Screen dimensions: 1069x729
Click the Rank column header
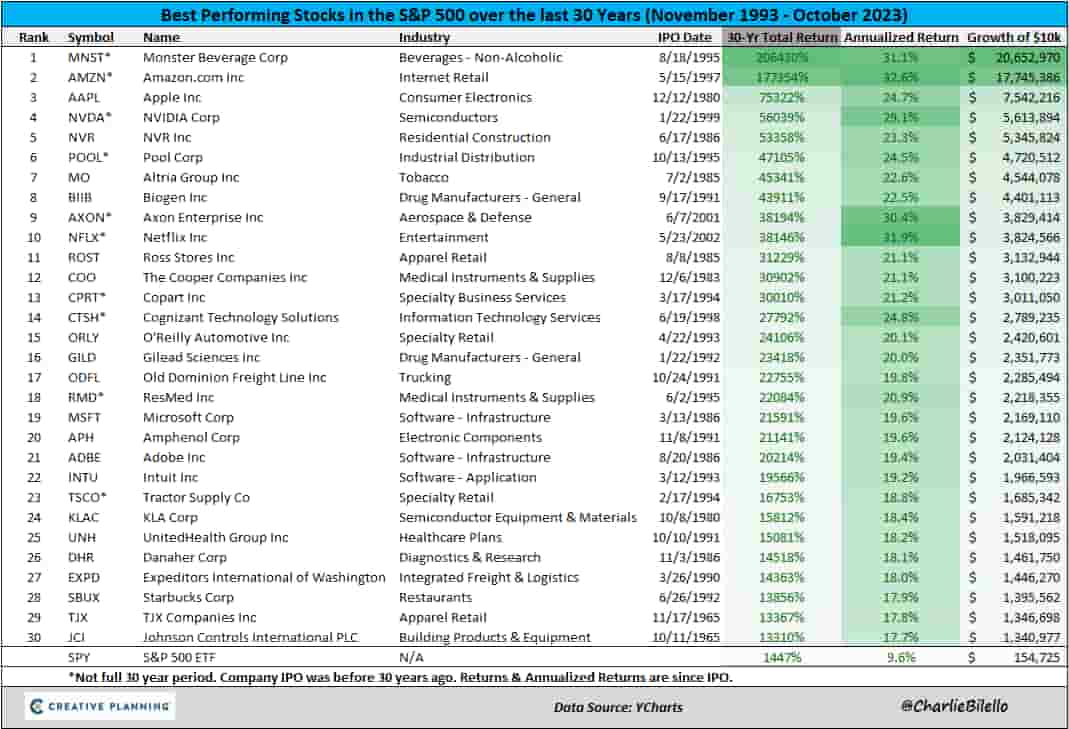(x=33, y=38)
